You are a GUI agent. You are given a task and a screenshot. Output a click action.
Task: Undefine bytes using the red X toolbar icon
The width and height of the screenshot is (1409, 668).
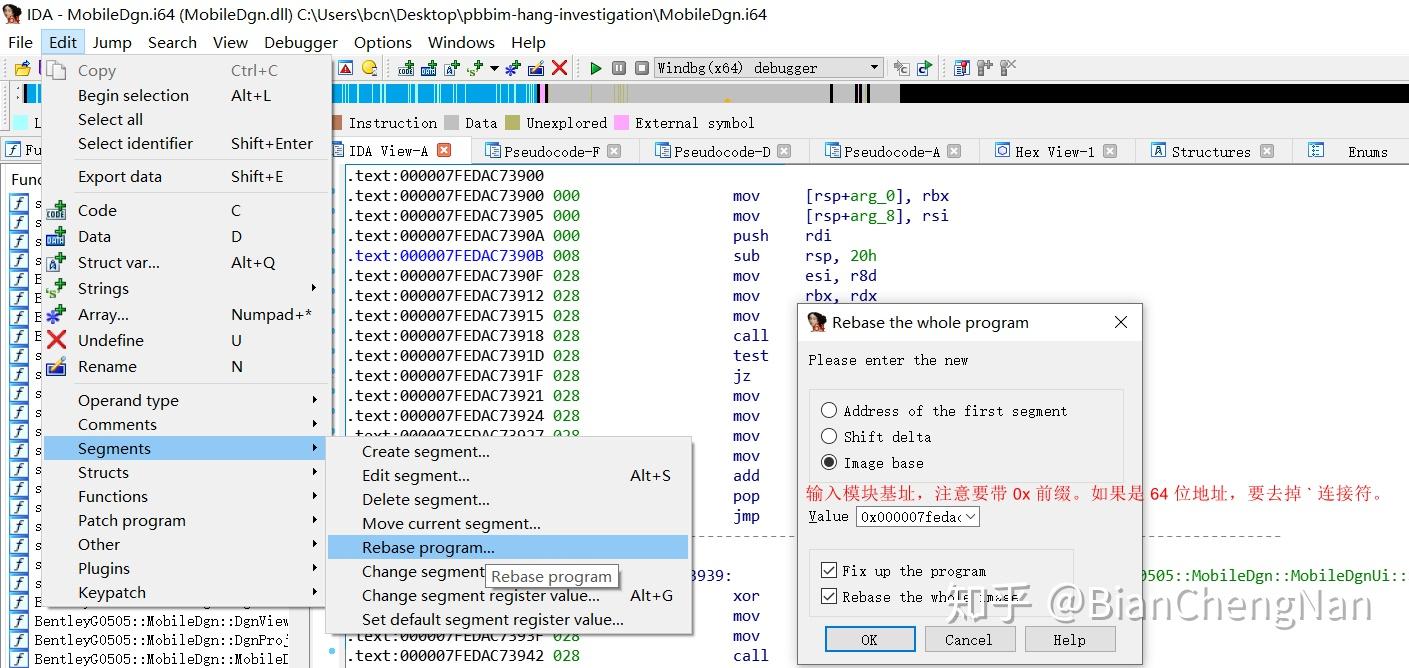pyautogui.click(x=558, y=67)
